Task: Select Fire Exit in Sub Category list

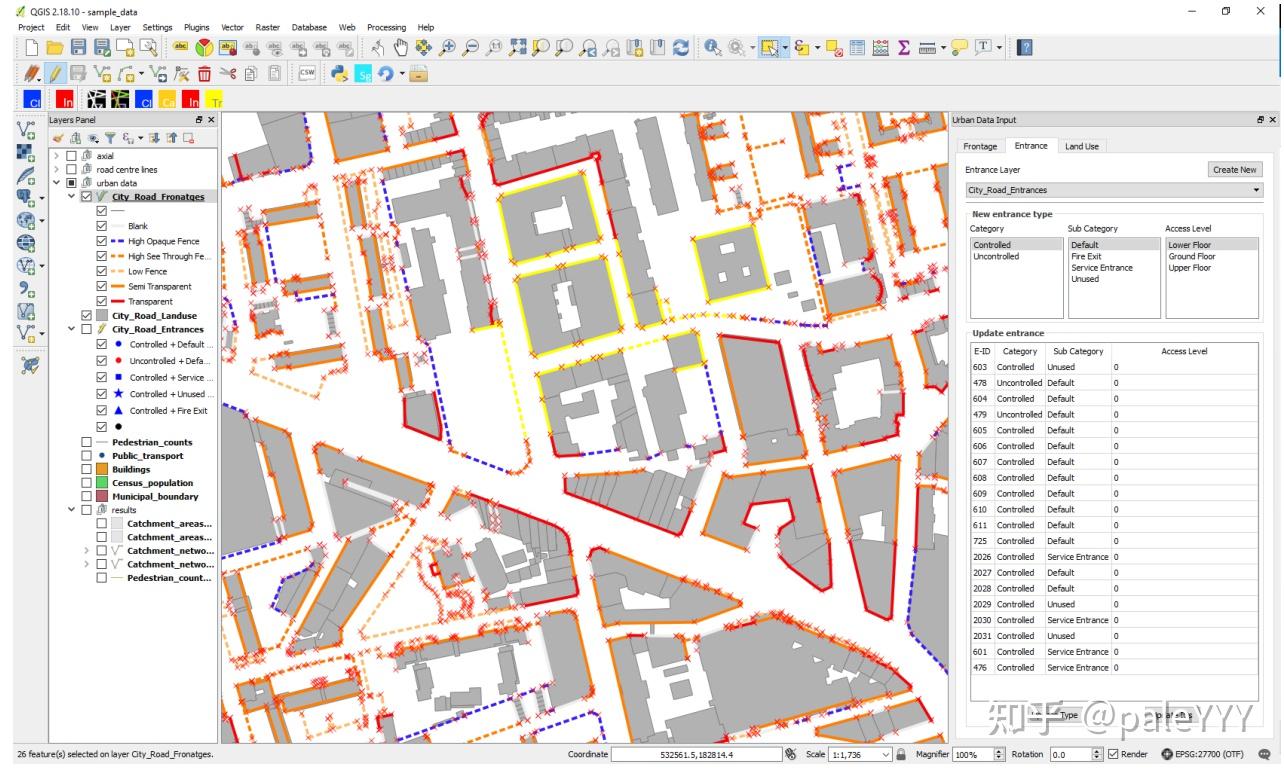Action: click(1086, 256)
